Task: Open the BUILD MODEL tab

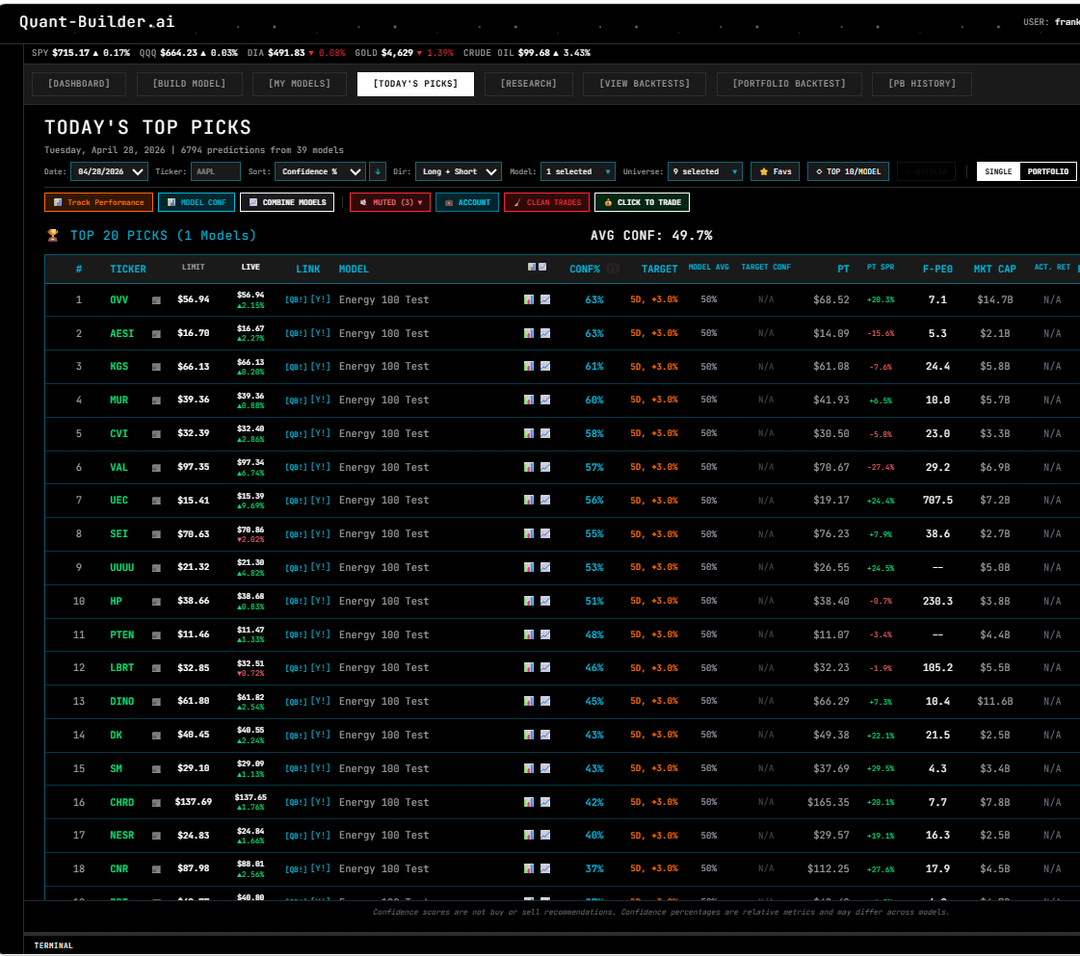Action: [189, 83]
